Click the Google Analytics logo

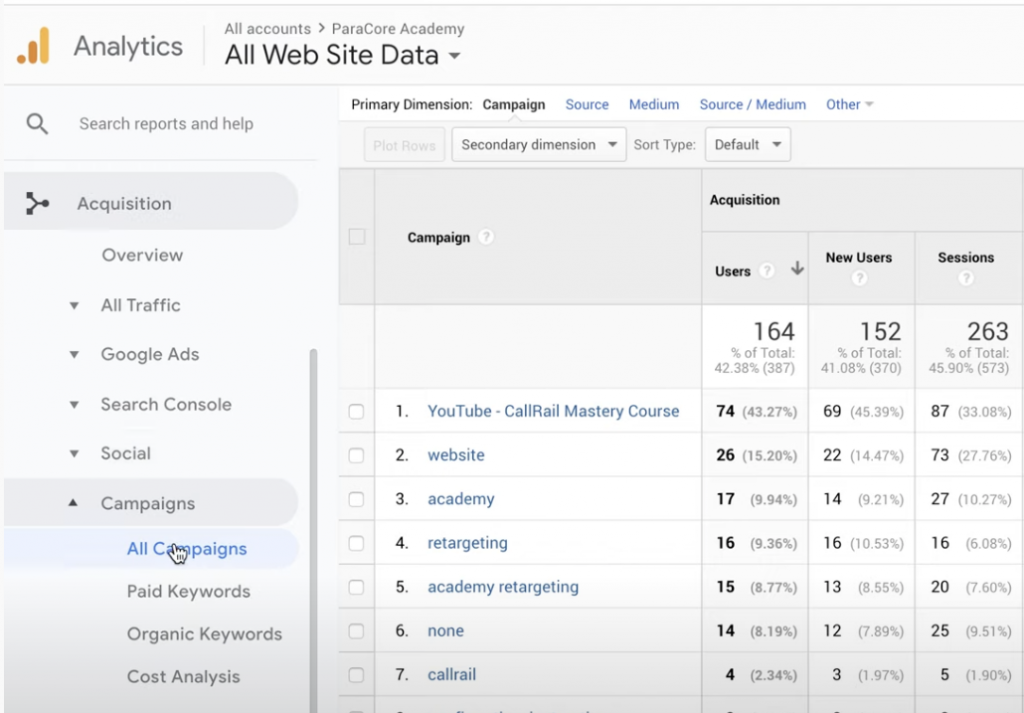(x=33, y=46)
